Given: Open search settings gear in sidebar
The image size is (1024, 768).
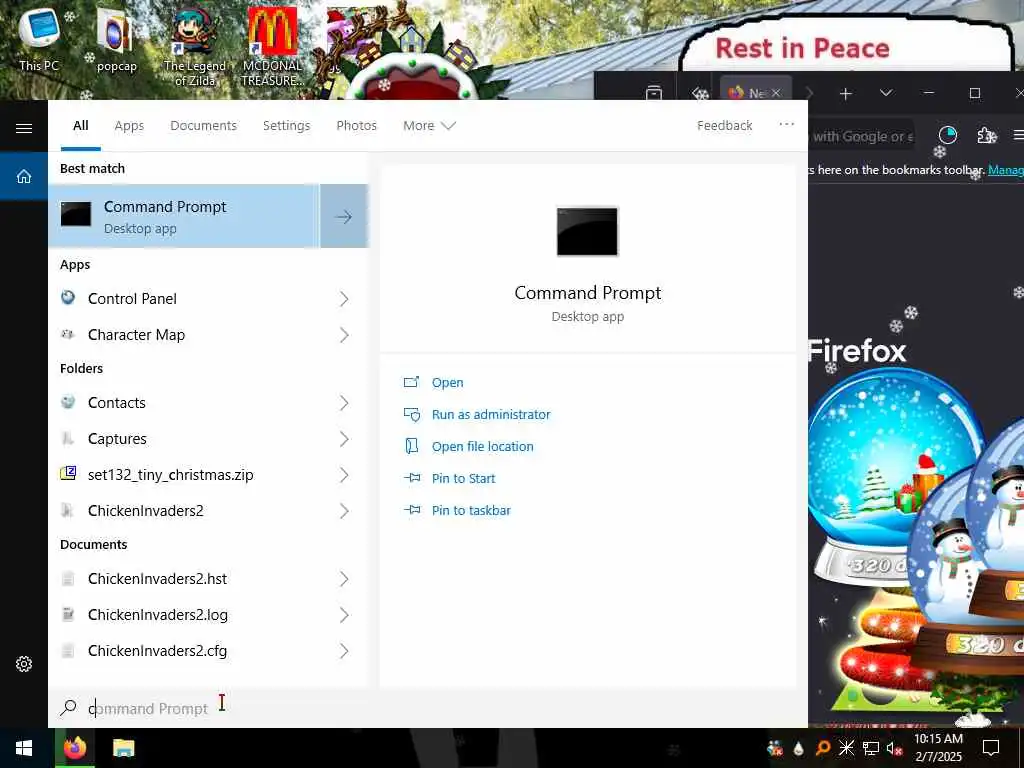Looking at the screenshot, I should click(x=24, y=664).
